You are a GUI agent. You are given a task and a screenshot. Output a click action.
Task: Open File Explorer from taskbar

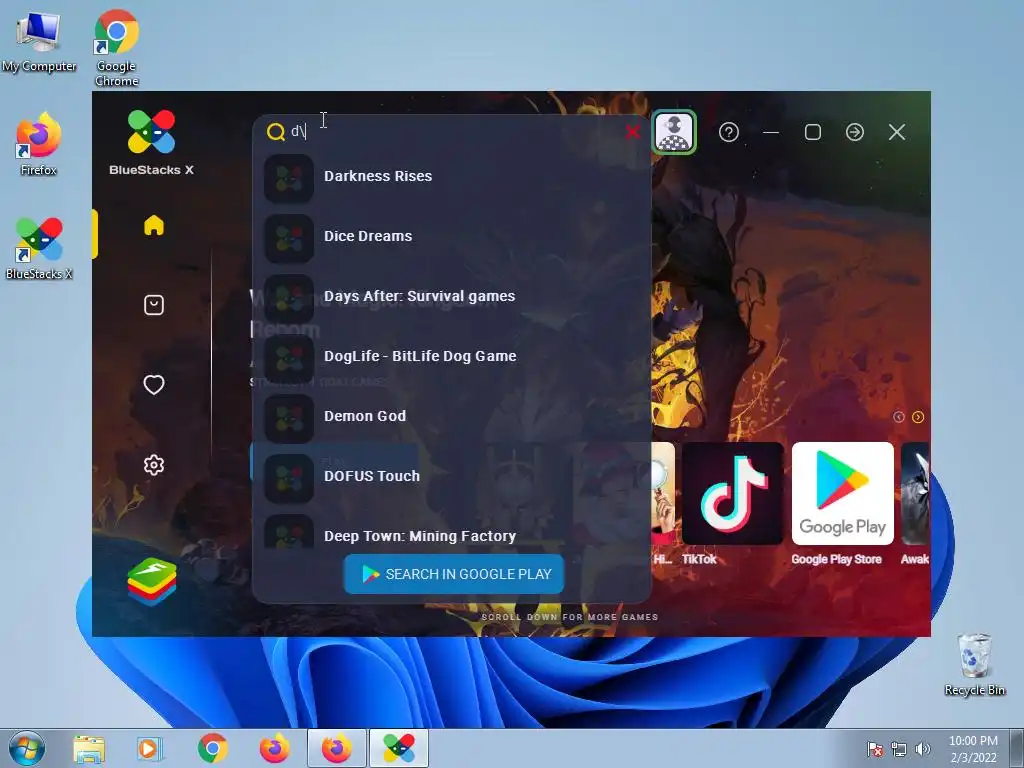point(89,748)
